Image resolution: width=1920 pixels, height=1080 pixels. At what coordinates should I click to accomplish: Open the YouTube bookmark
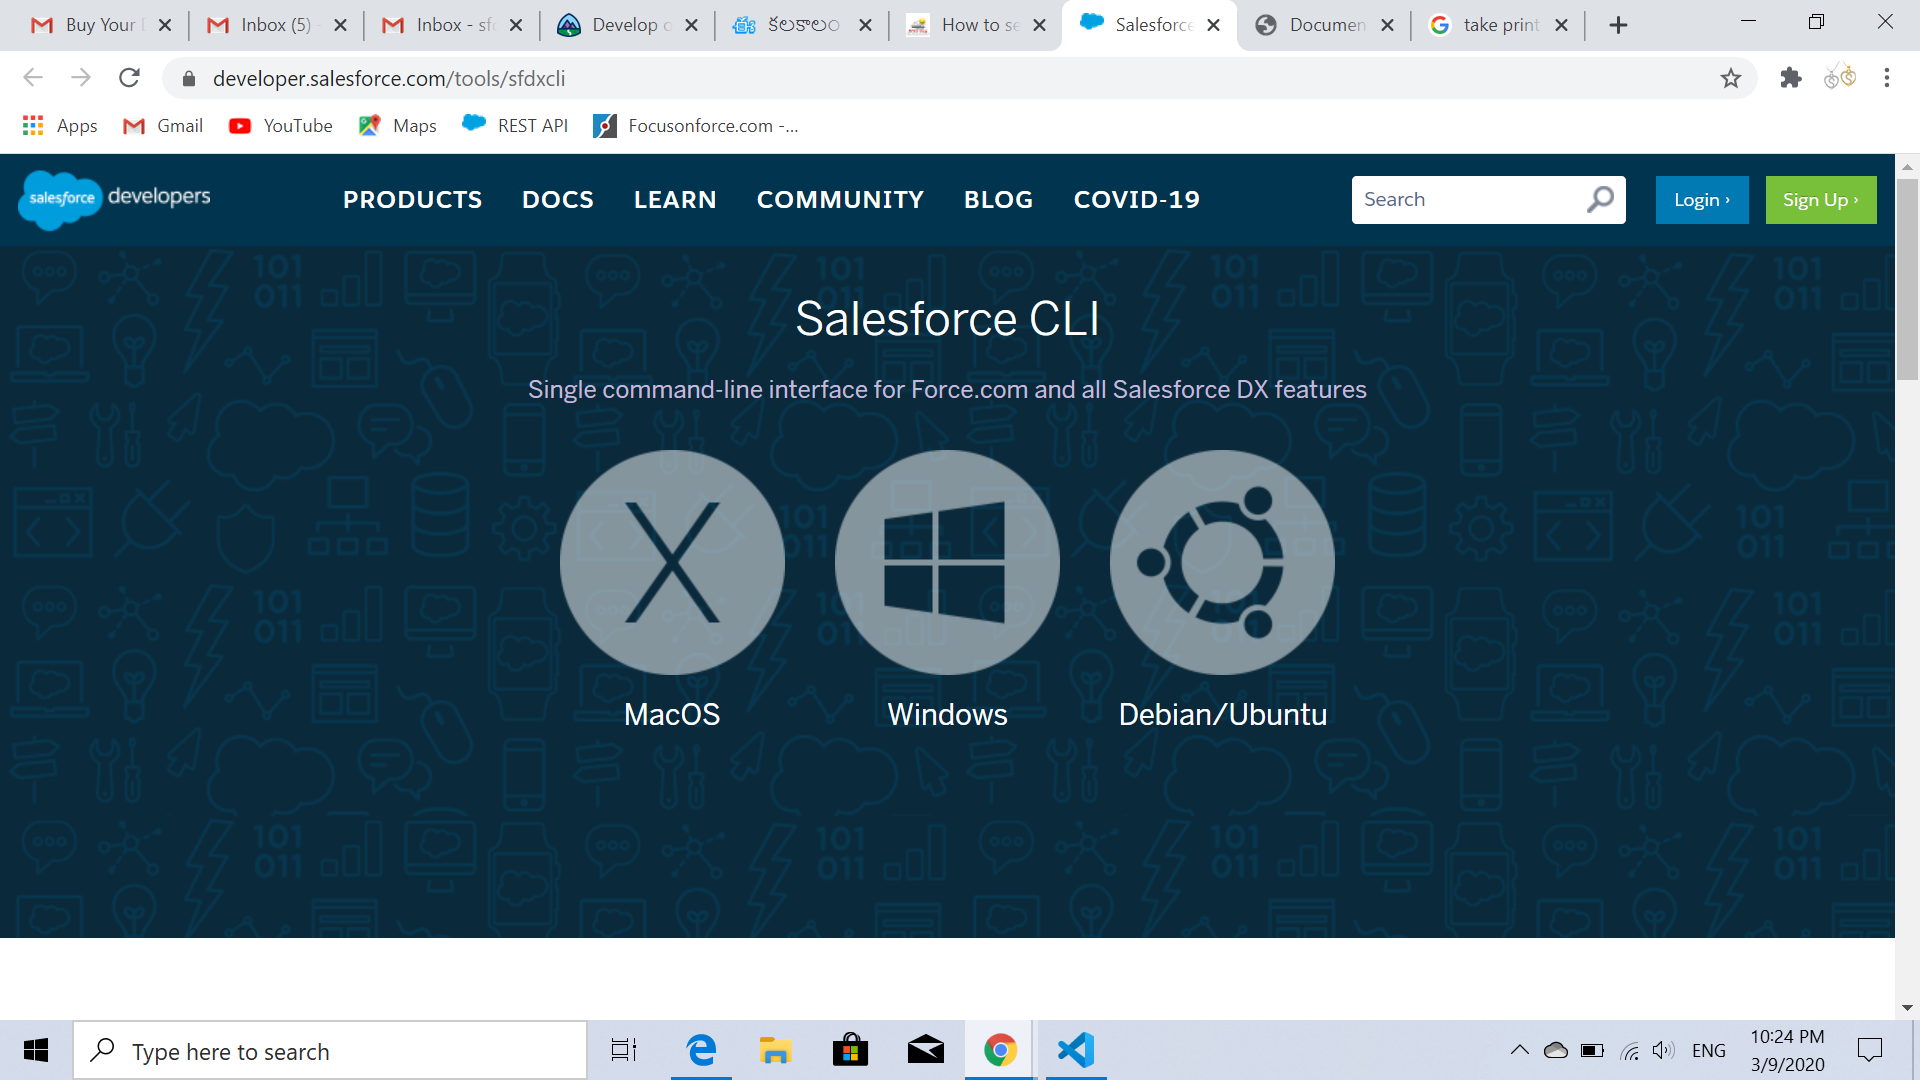[281, 126]
